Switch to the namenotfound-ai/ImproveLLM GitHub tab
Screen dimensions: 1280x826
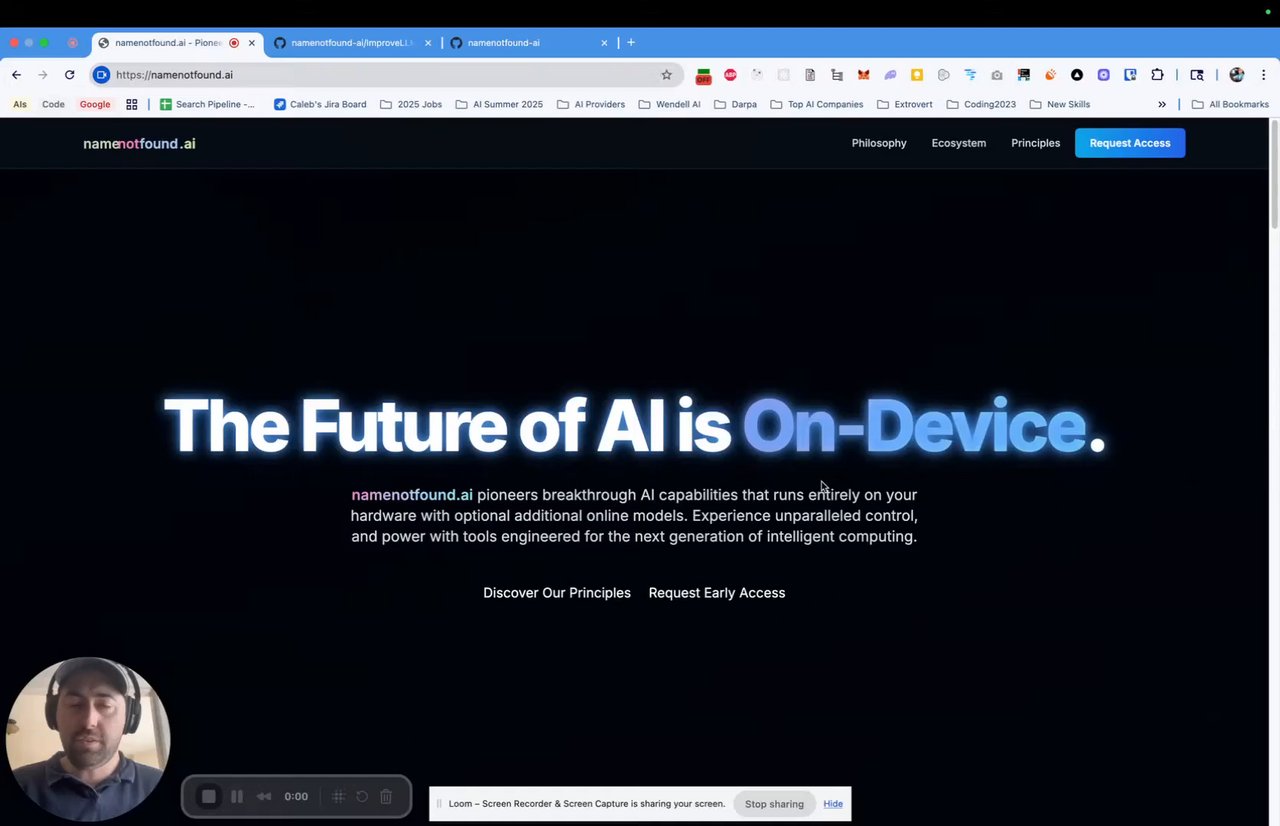(x=352, y=43)
